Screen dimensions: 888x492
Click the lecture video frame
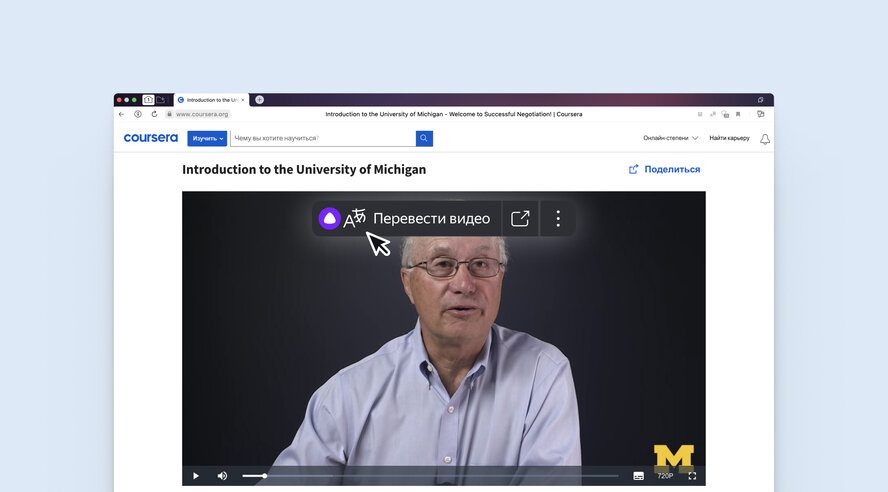tap(443, 338)
